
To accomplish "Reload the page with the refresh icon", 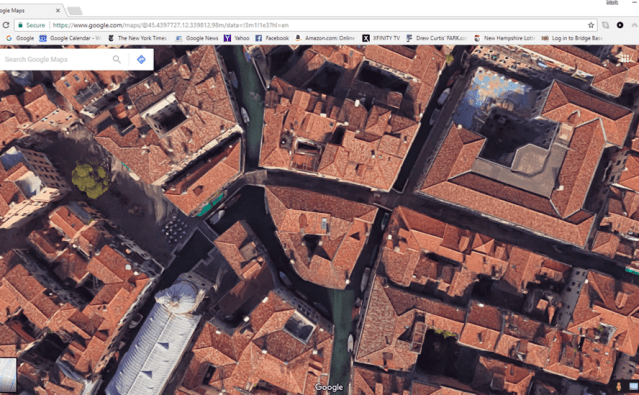I will pyautogui.click(x=6, y=25).
